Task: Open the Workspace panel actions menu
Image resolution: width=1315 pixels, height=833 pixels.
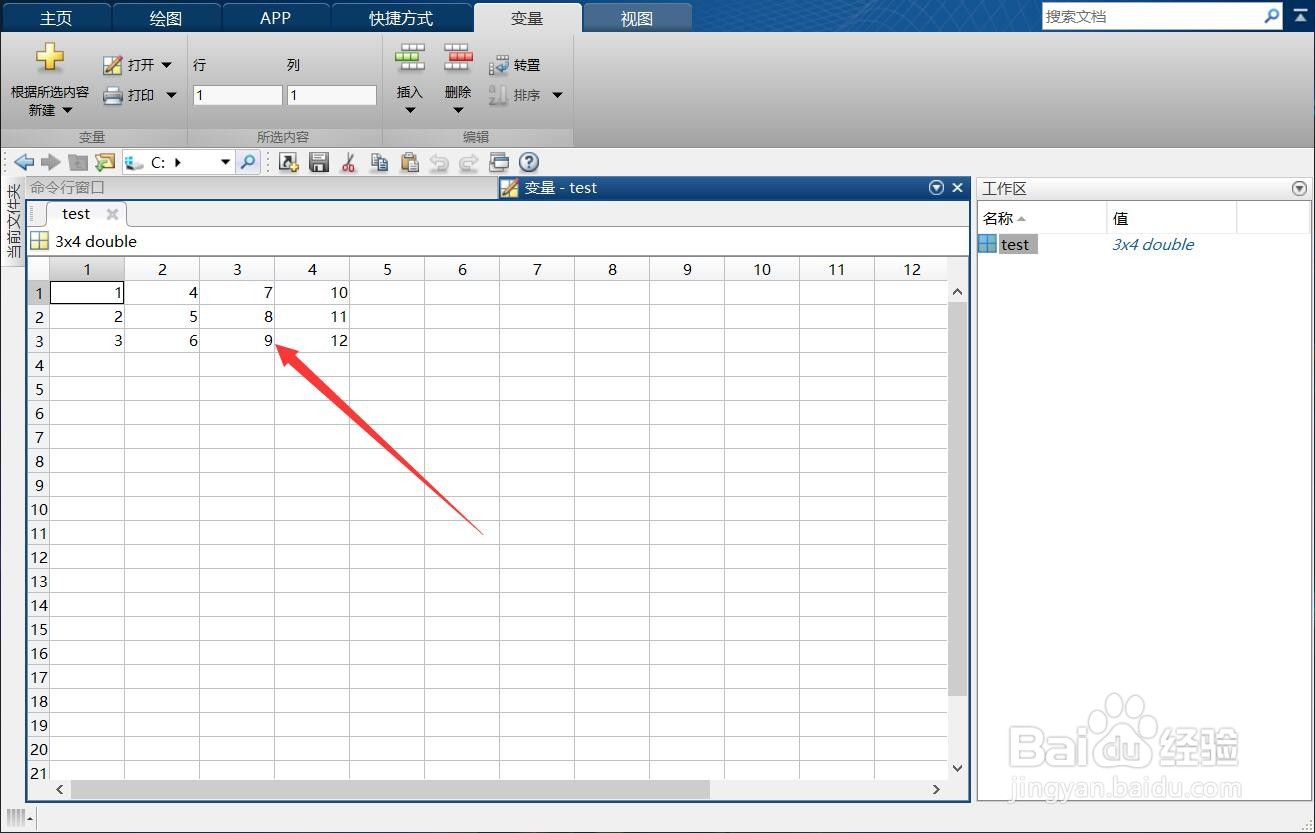Action: [x=1299, y=188]
